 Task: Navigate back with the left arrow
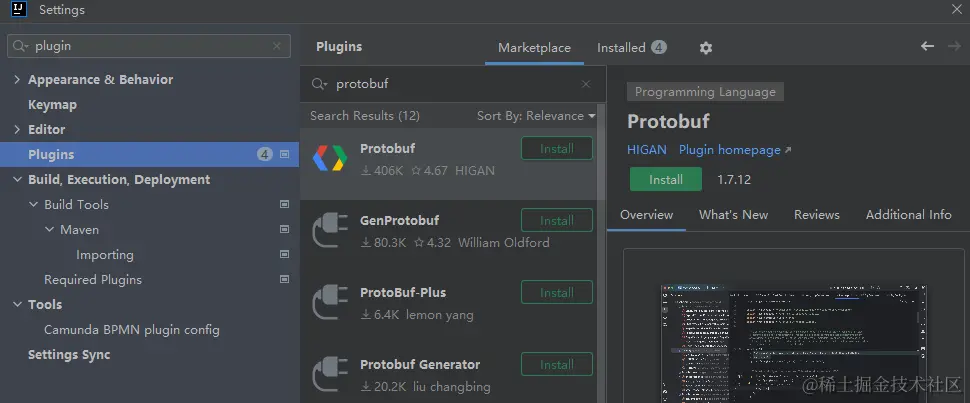927,46
